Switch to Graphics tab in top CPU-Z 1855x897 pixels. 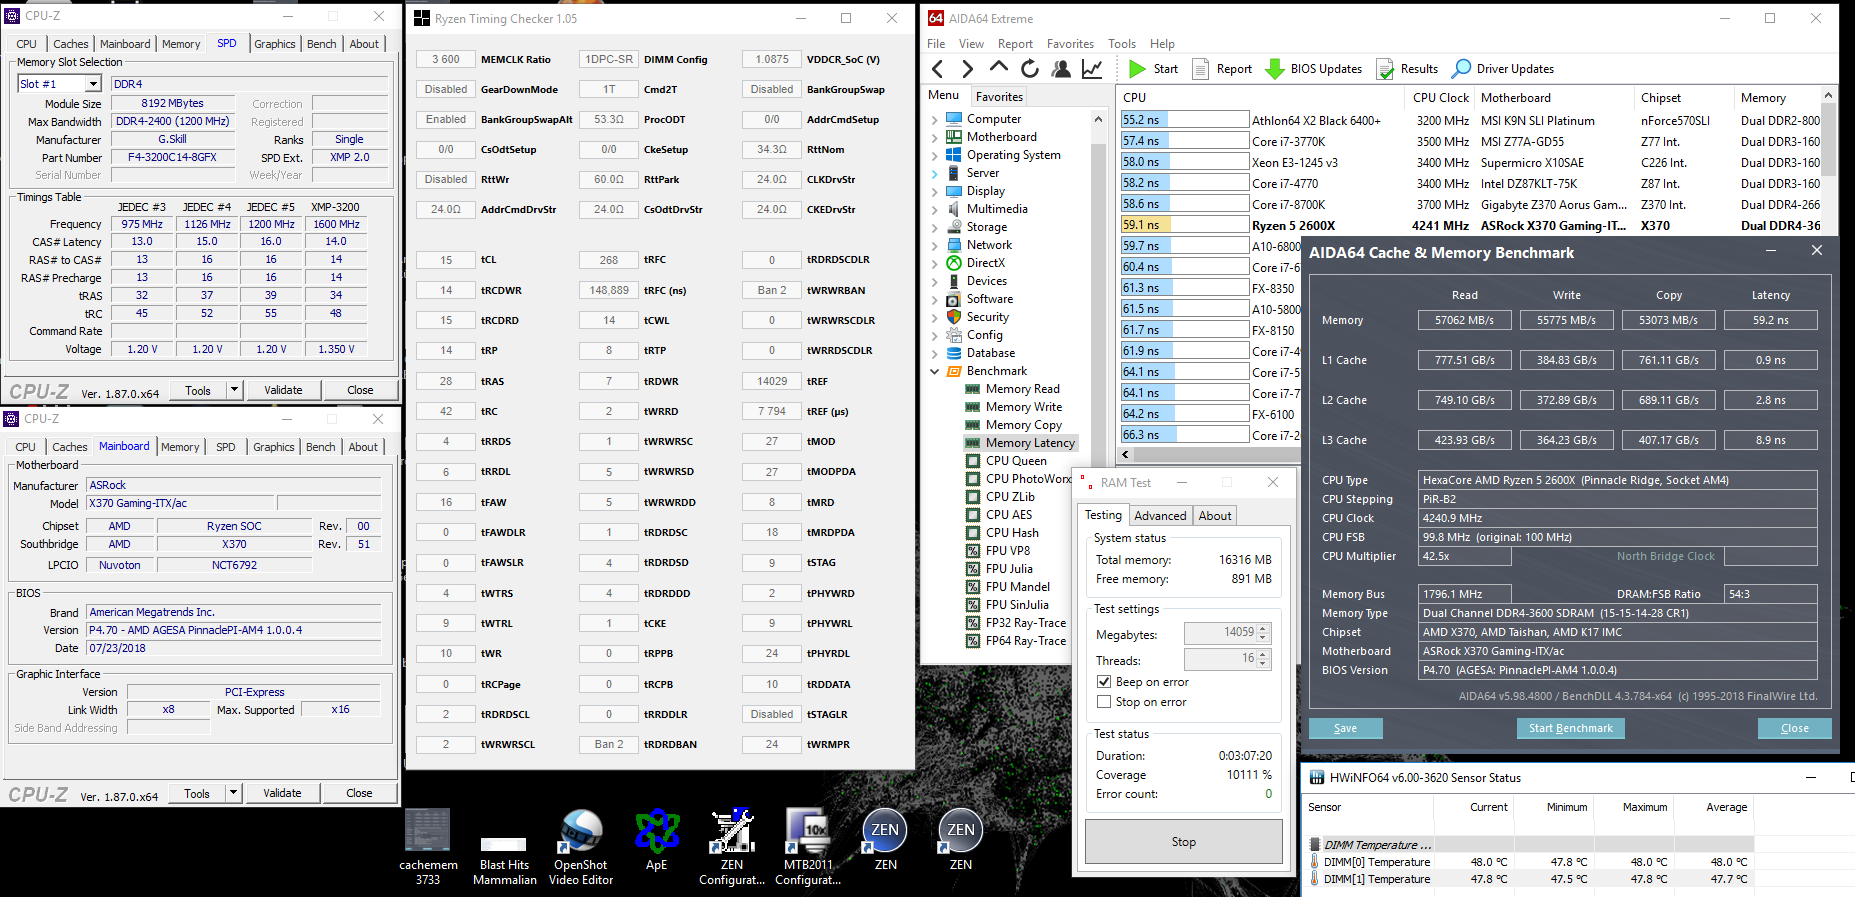point(275,44)
